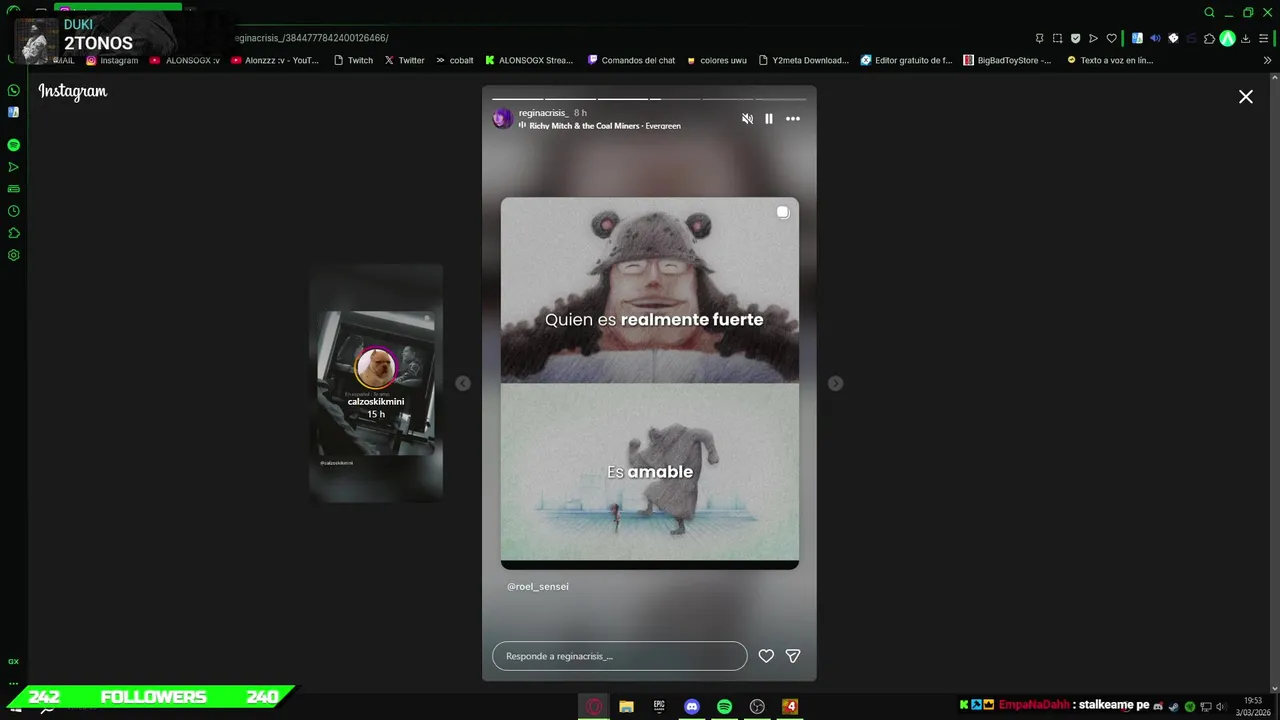
Task: Open the Comandos del chat bookmark
Action: 631,60
